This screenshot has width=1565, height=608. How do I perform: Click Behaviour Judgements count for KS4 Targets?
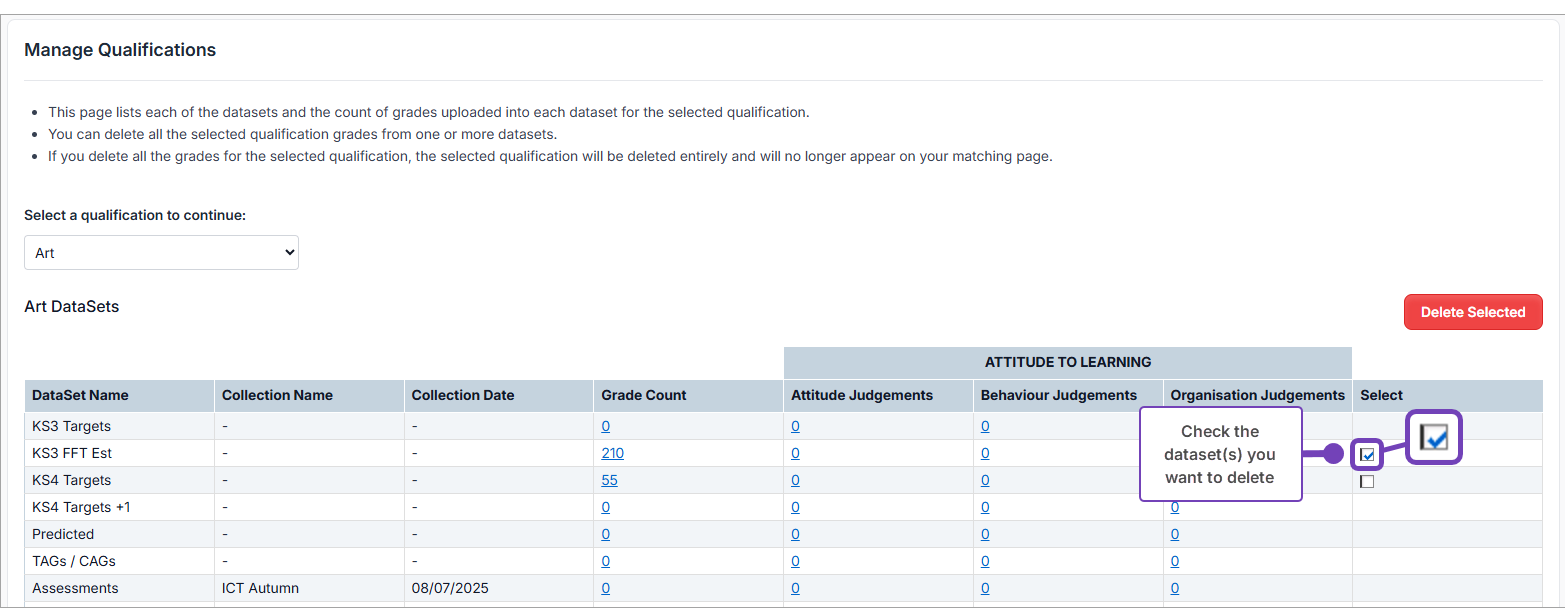(x=985, y=480)
